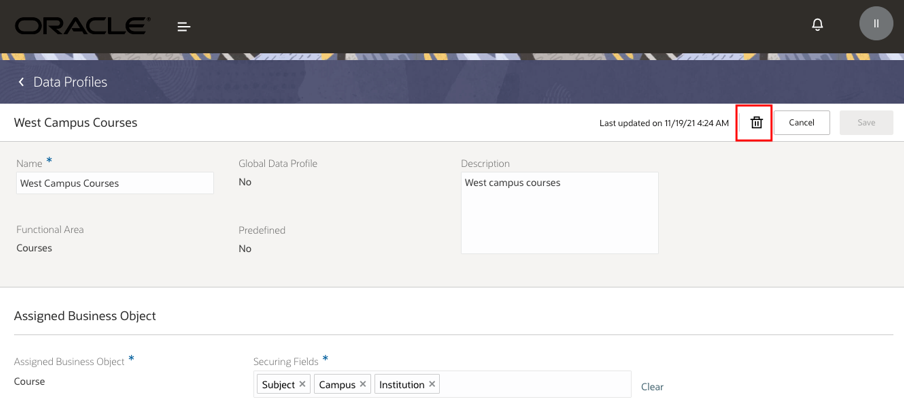Click the Data Profiles header title
904x410 pixels.
tap(70, 82)
